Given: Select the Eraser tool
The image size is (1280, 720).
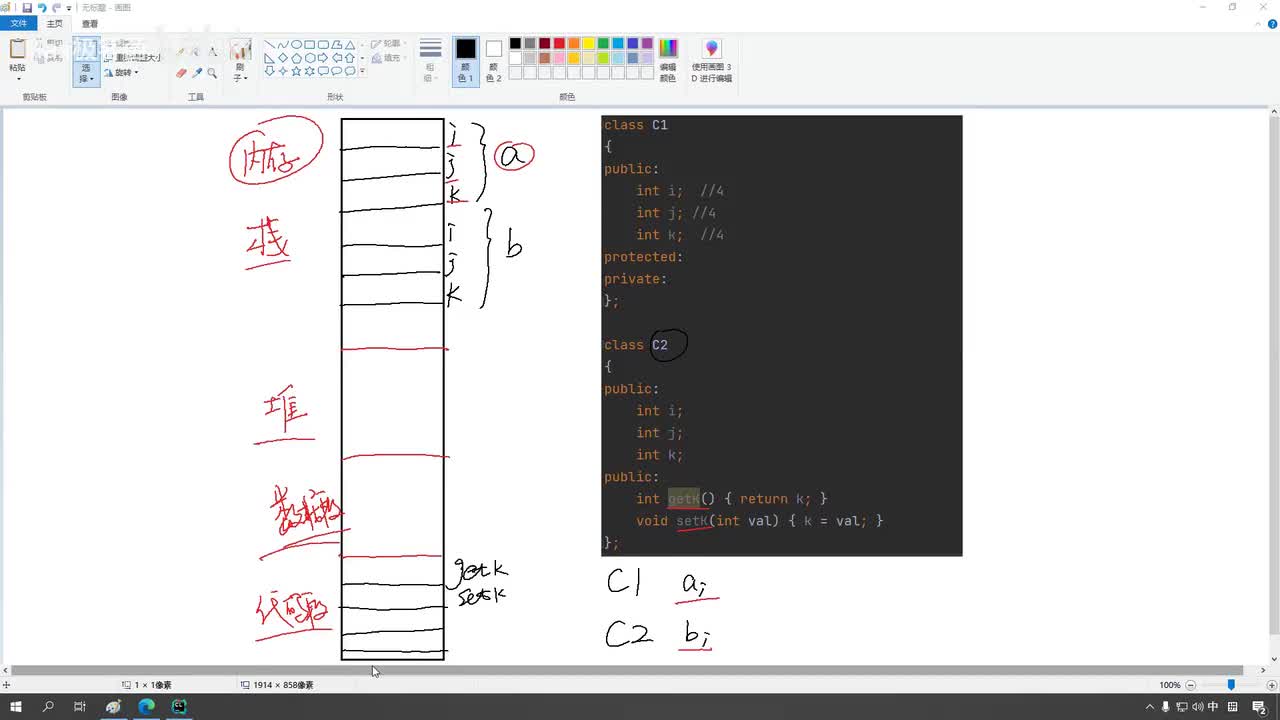Looking at the screenshot, I should coord(180,73).
